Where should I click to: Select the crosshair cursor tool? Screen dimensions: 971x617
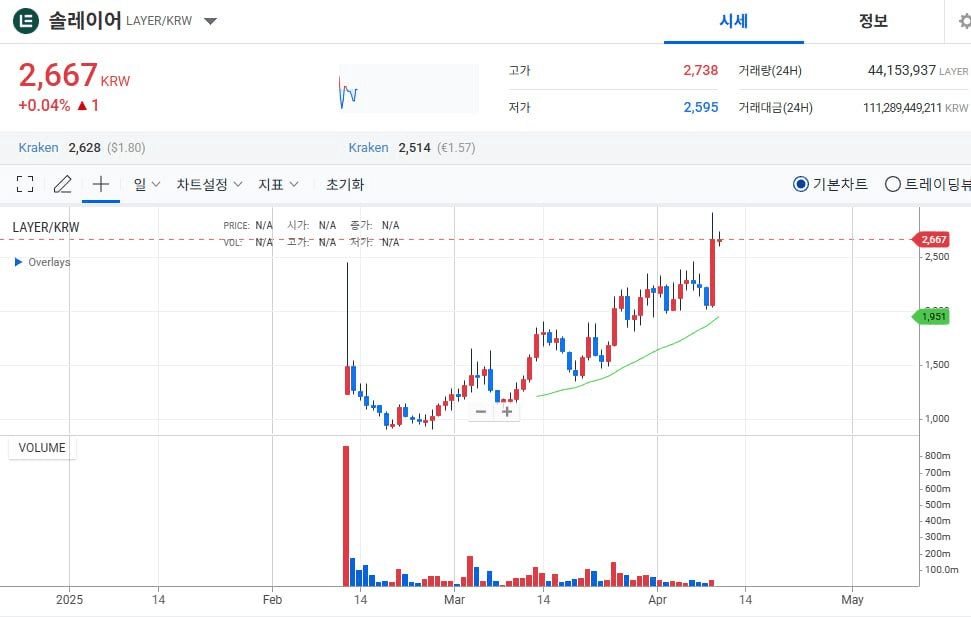pos(100,184)
